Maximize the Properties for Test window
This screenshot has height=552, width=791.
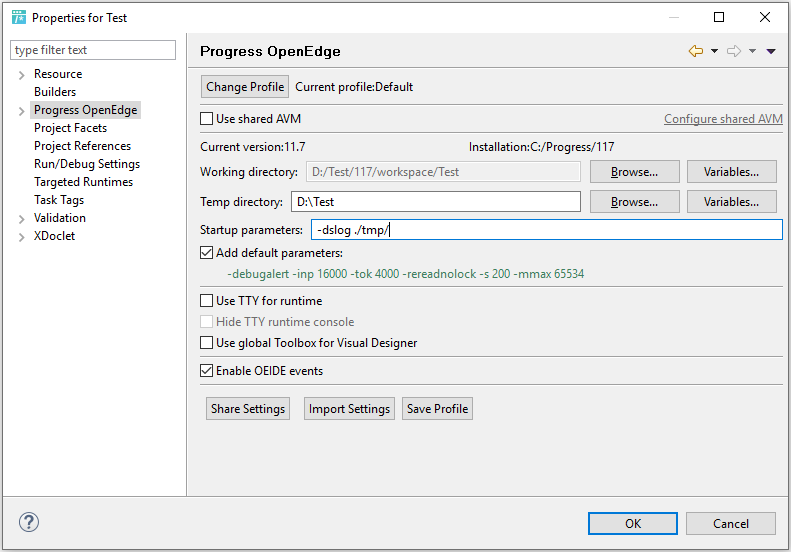719,17
